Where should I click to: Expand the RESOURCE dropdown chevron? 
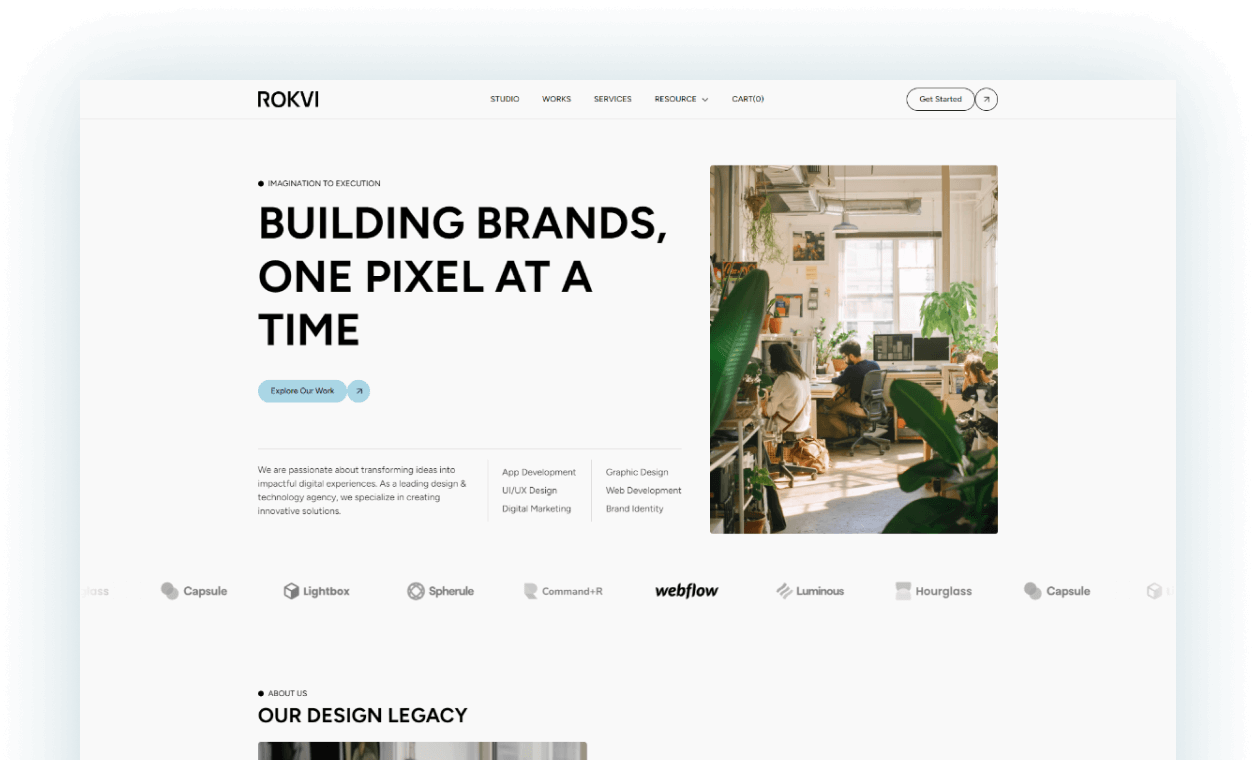click(705, 100)
